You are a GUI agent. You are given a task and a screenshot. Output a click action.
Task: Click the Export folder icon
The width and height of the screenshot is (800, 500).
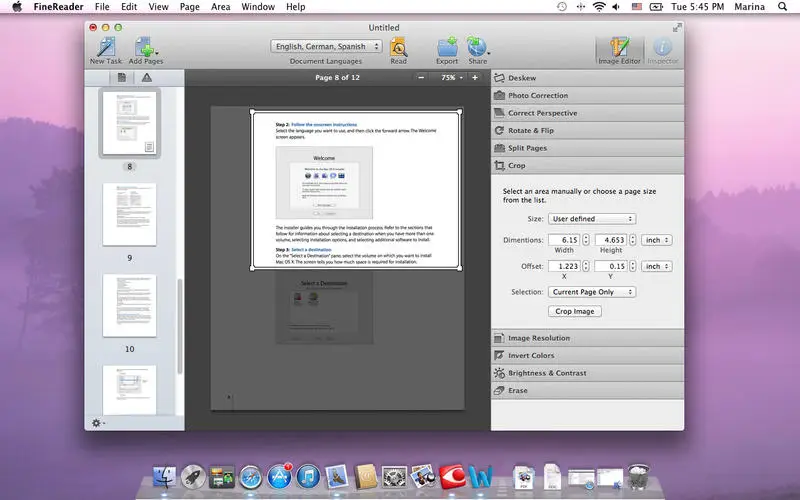(447, 46)
